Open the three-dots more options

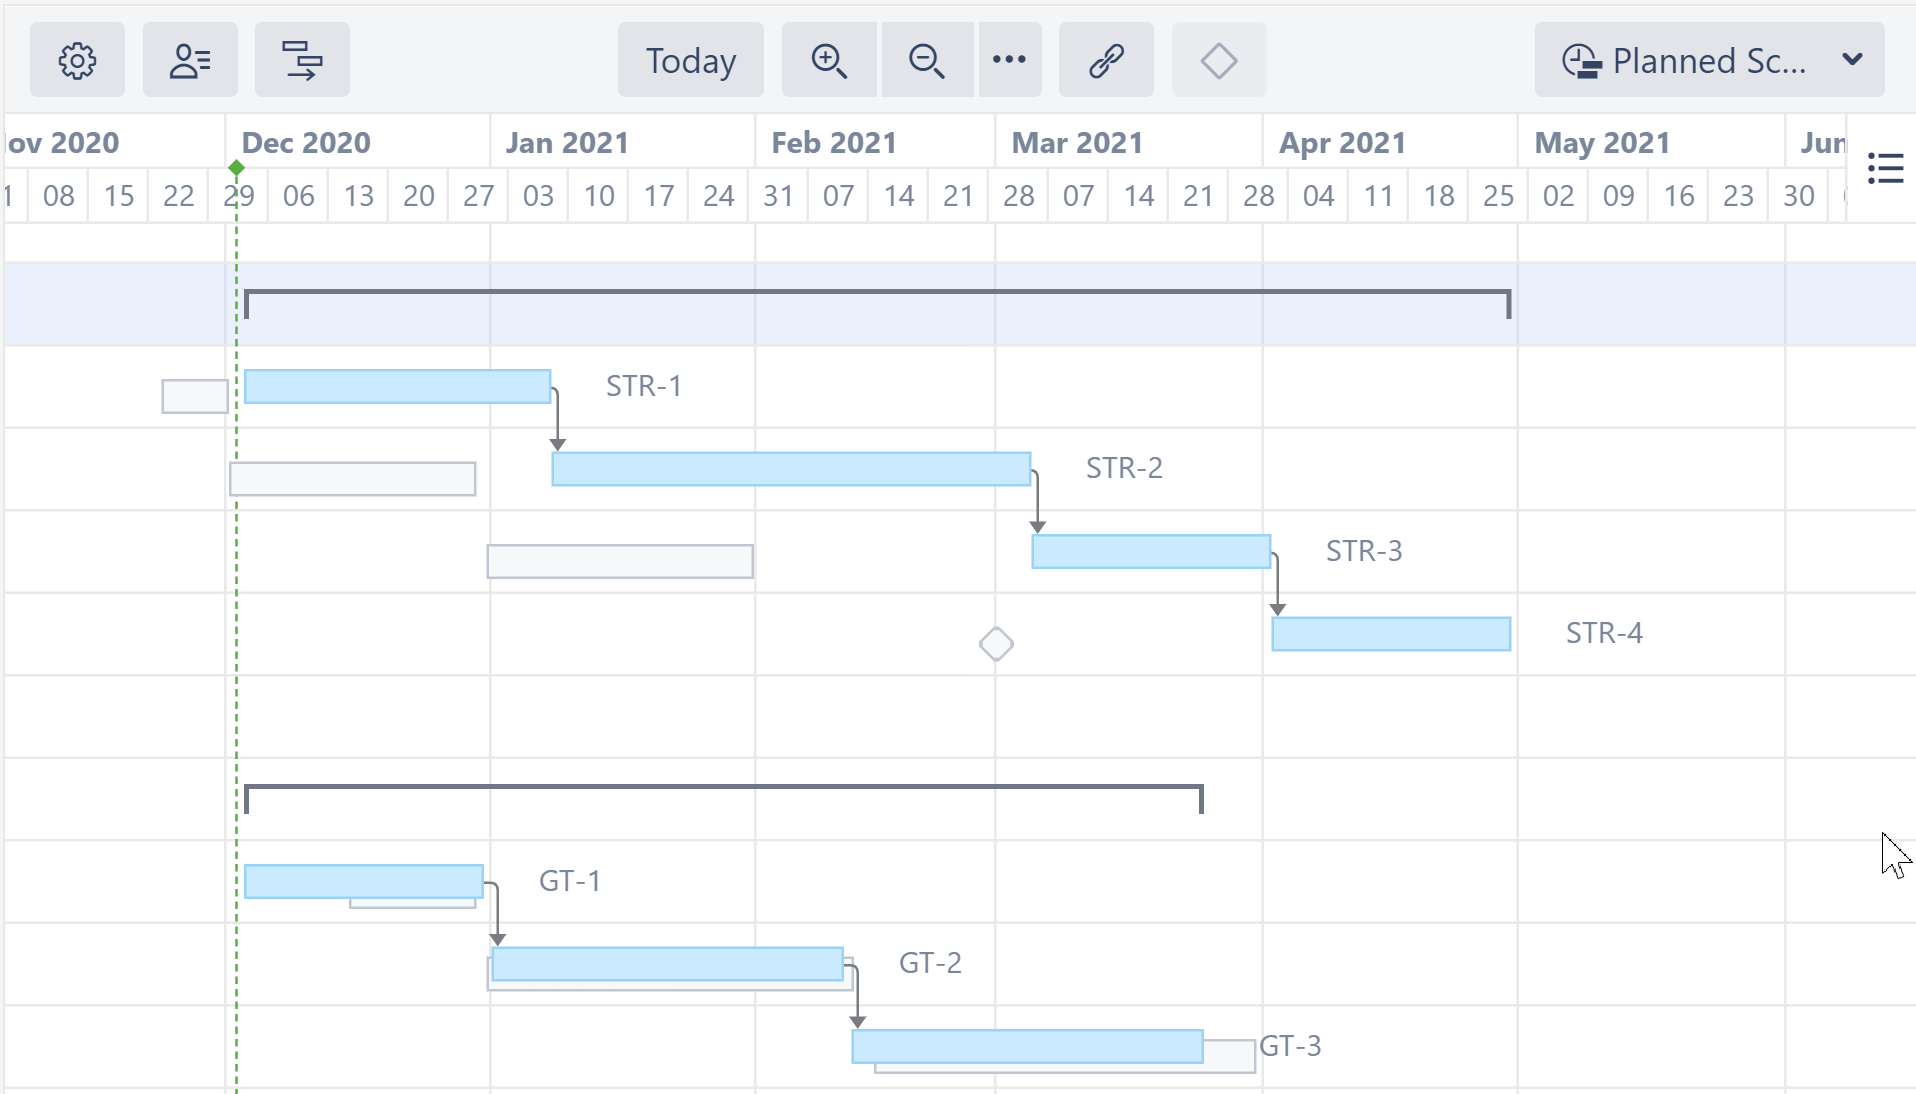[1009, 61]
